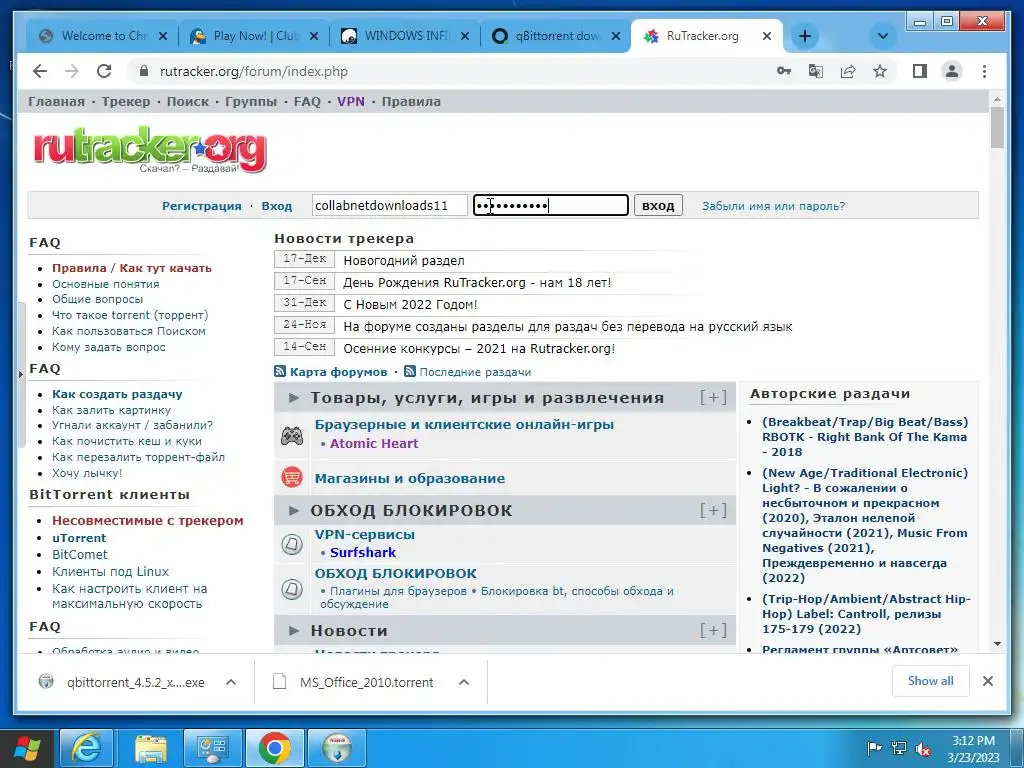The image size is (1024, 768).
Task: Click the VPN-сервисы forum icon
Action: pyautogui.click(x=292, y=544)
